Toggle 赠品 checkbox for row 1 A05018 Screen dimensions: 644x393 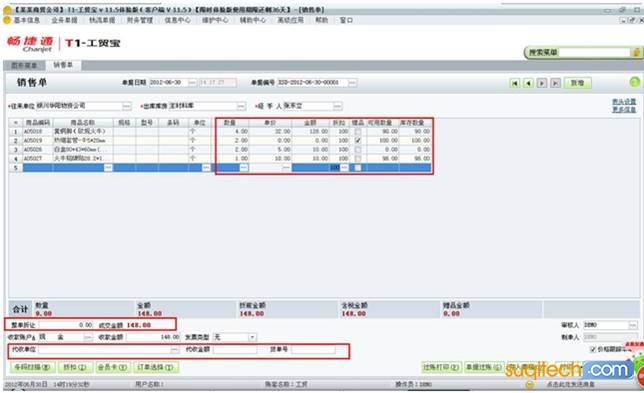coord(358,131)
